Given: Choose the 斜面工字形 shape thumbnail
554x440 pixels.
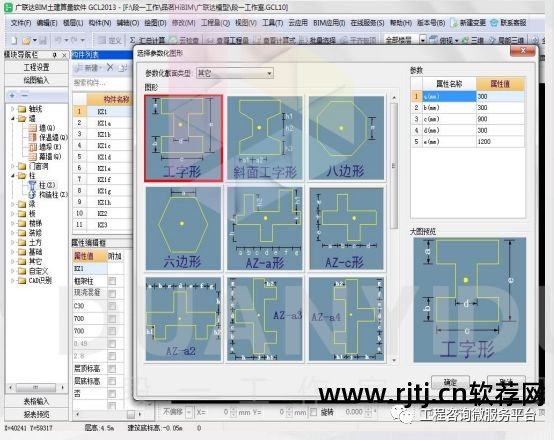Looking at the screenshot, I should (x=265, y=138).
